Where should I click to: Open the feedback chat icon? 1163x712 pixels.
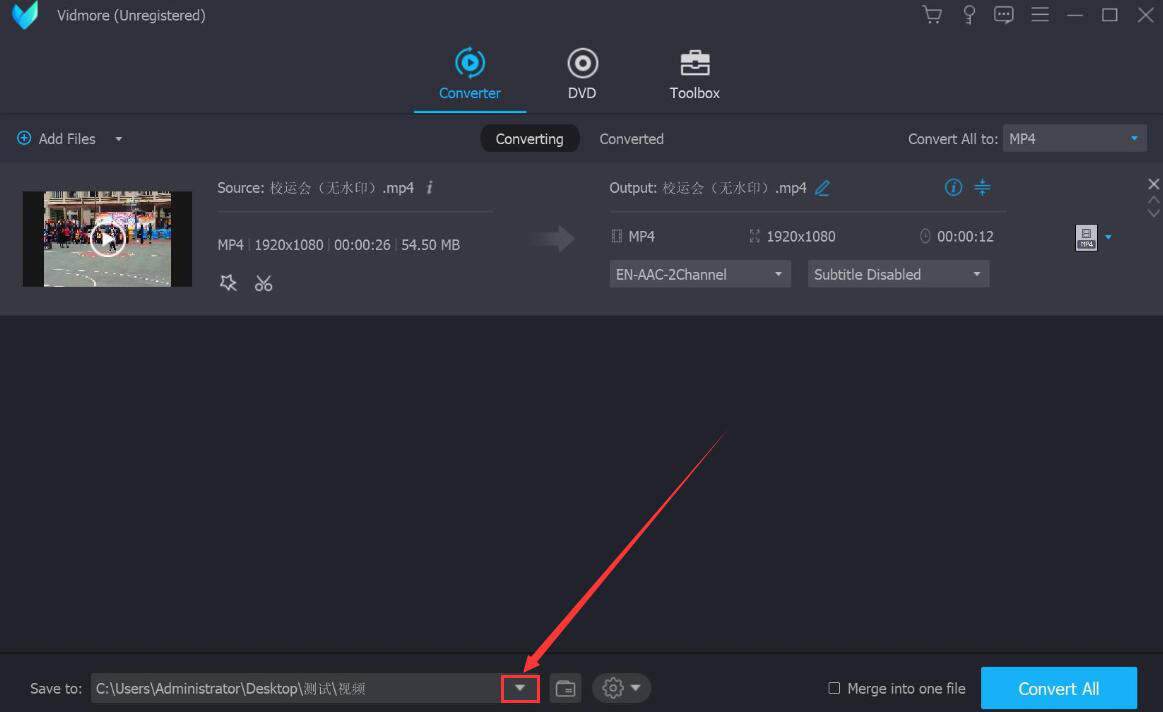(1004, 15)
